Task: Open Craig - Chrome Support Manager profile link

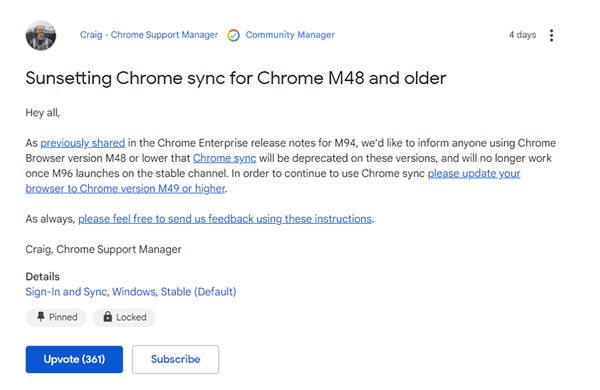Action: (x=149, y=35)
